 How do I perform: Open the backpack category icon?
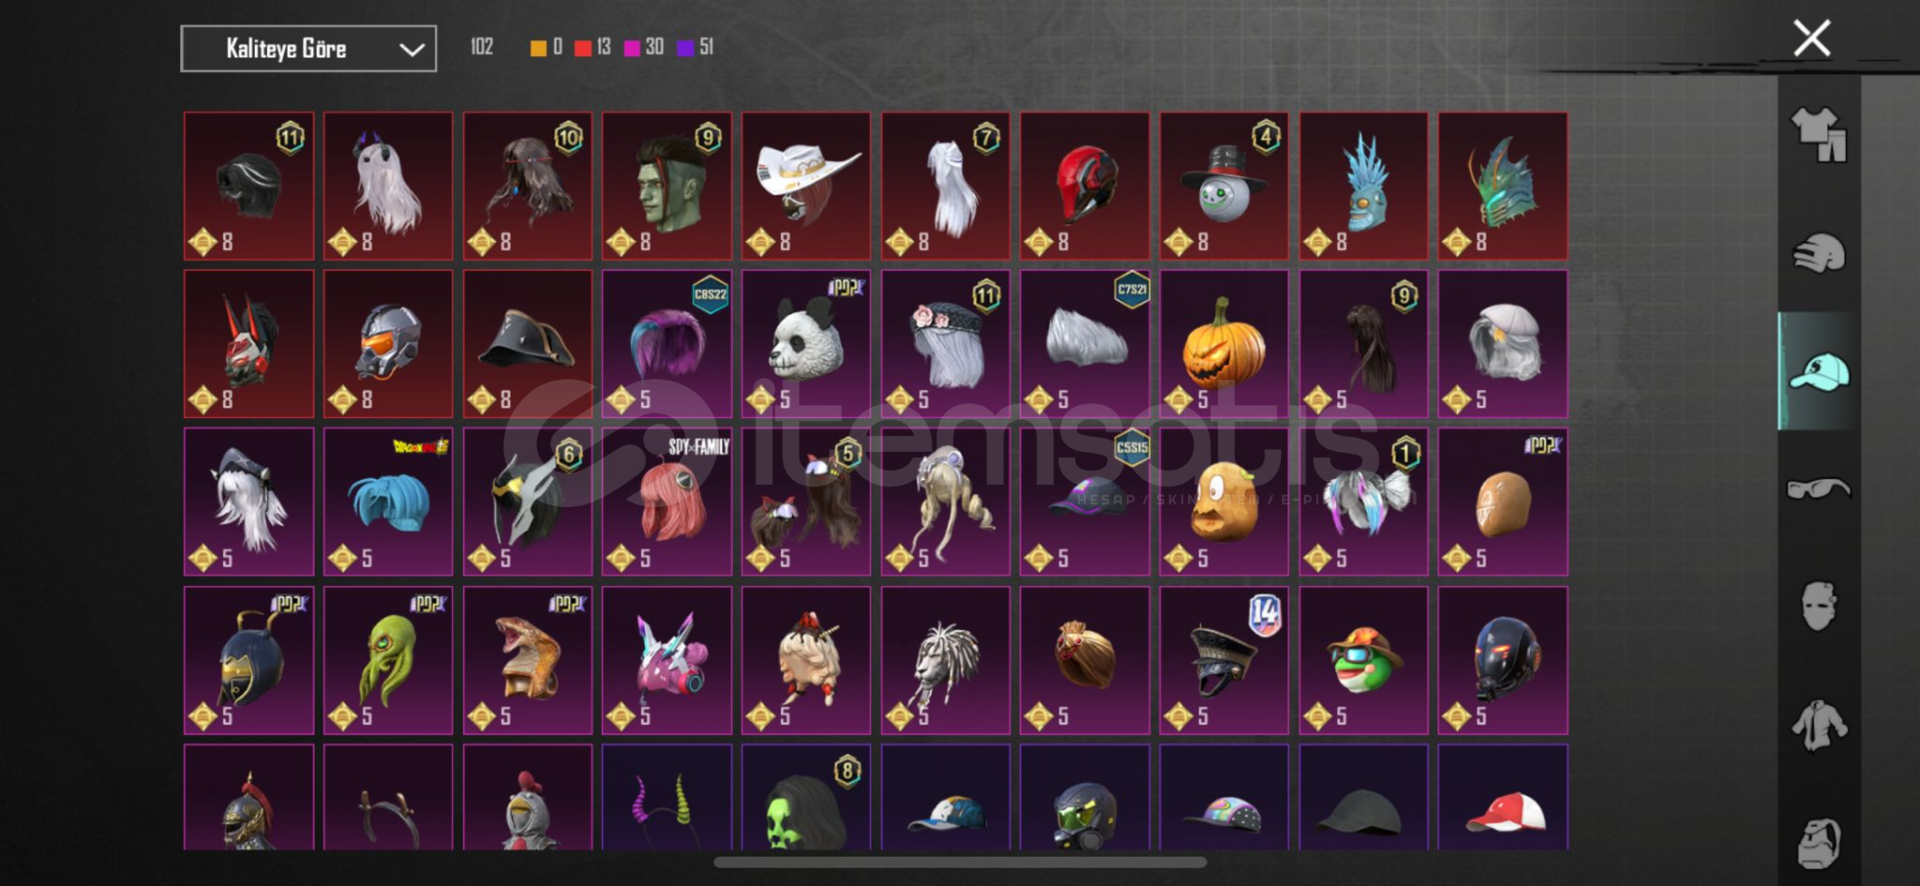point(1818,843)
